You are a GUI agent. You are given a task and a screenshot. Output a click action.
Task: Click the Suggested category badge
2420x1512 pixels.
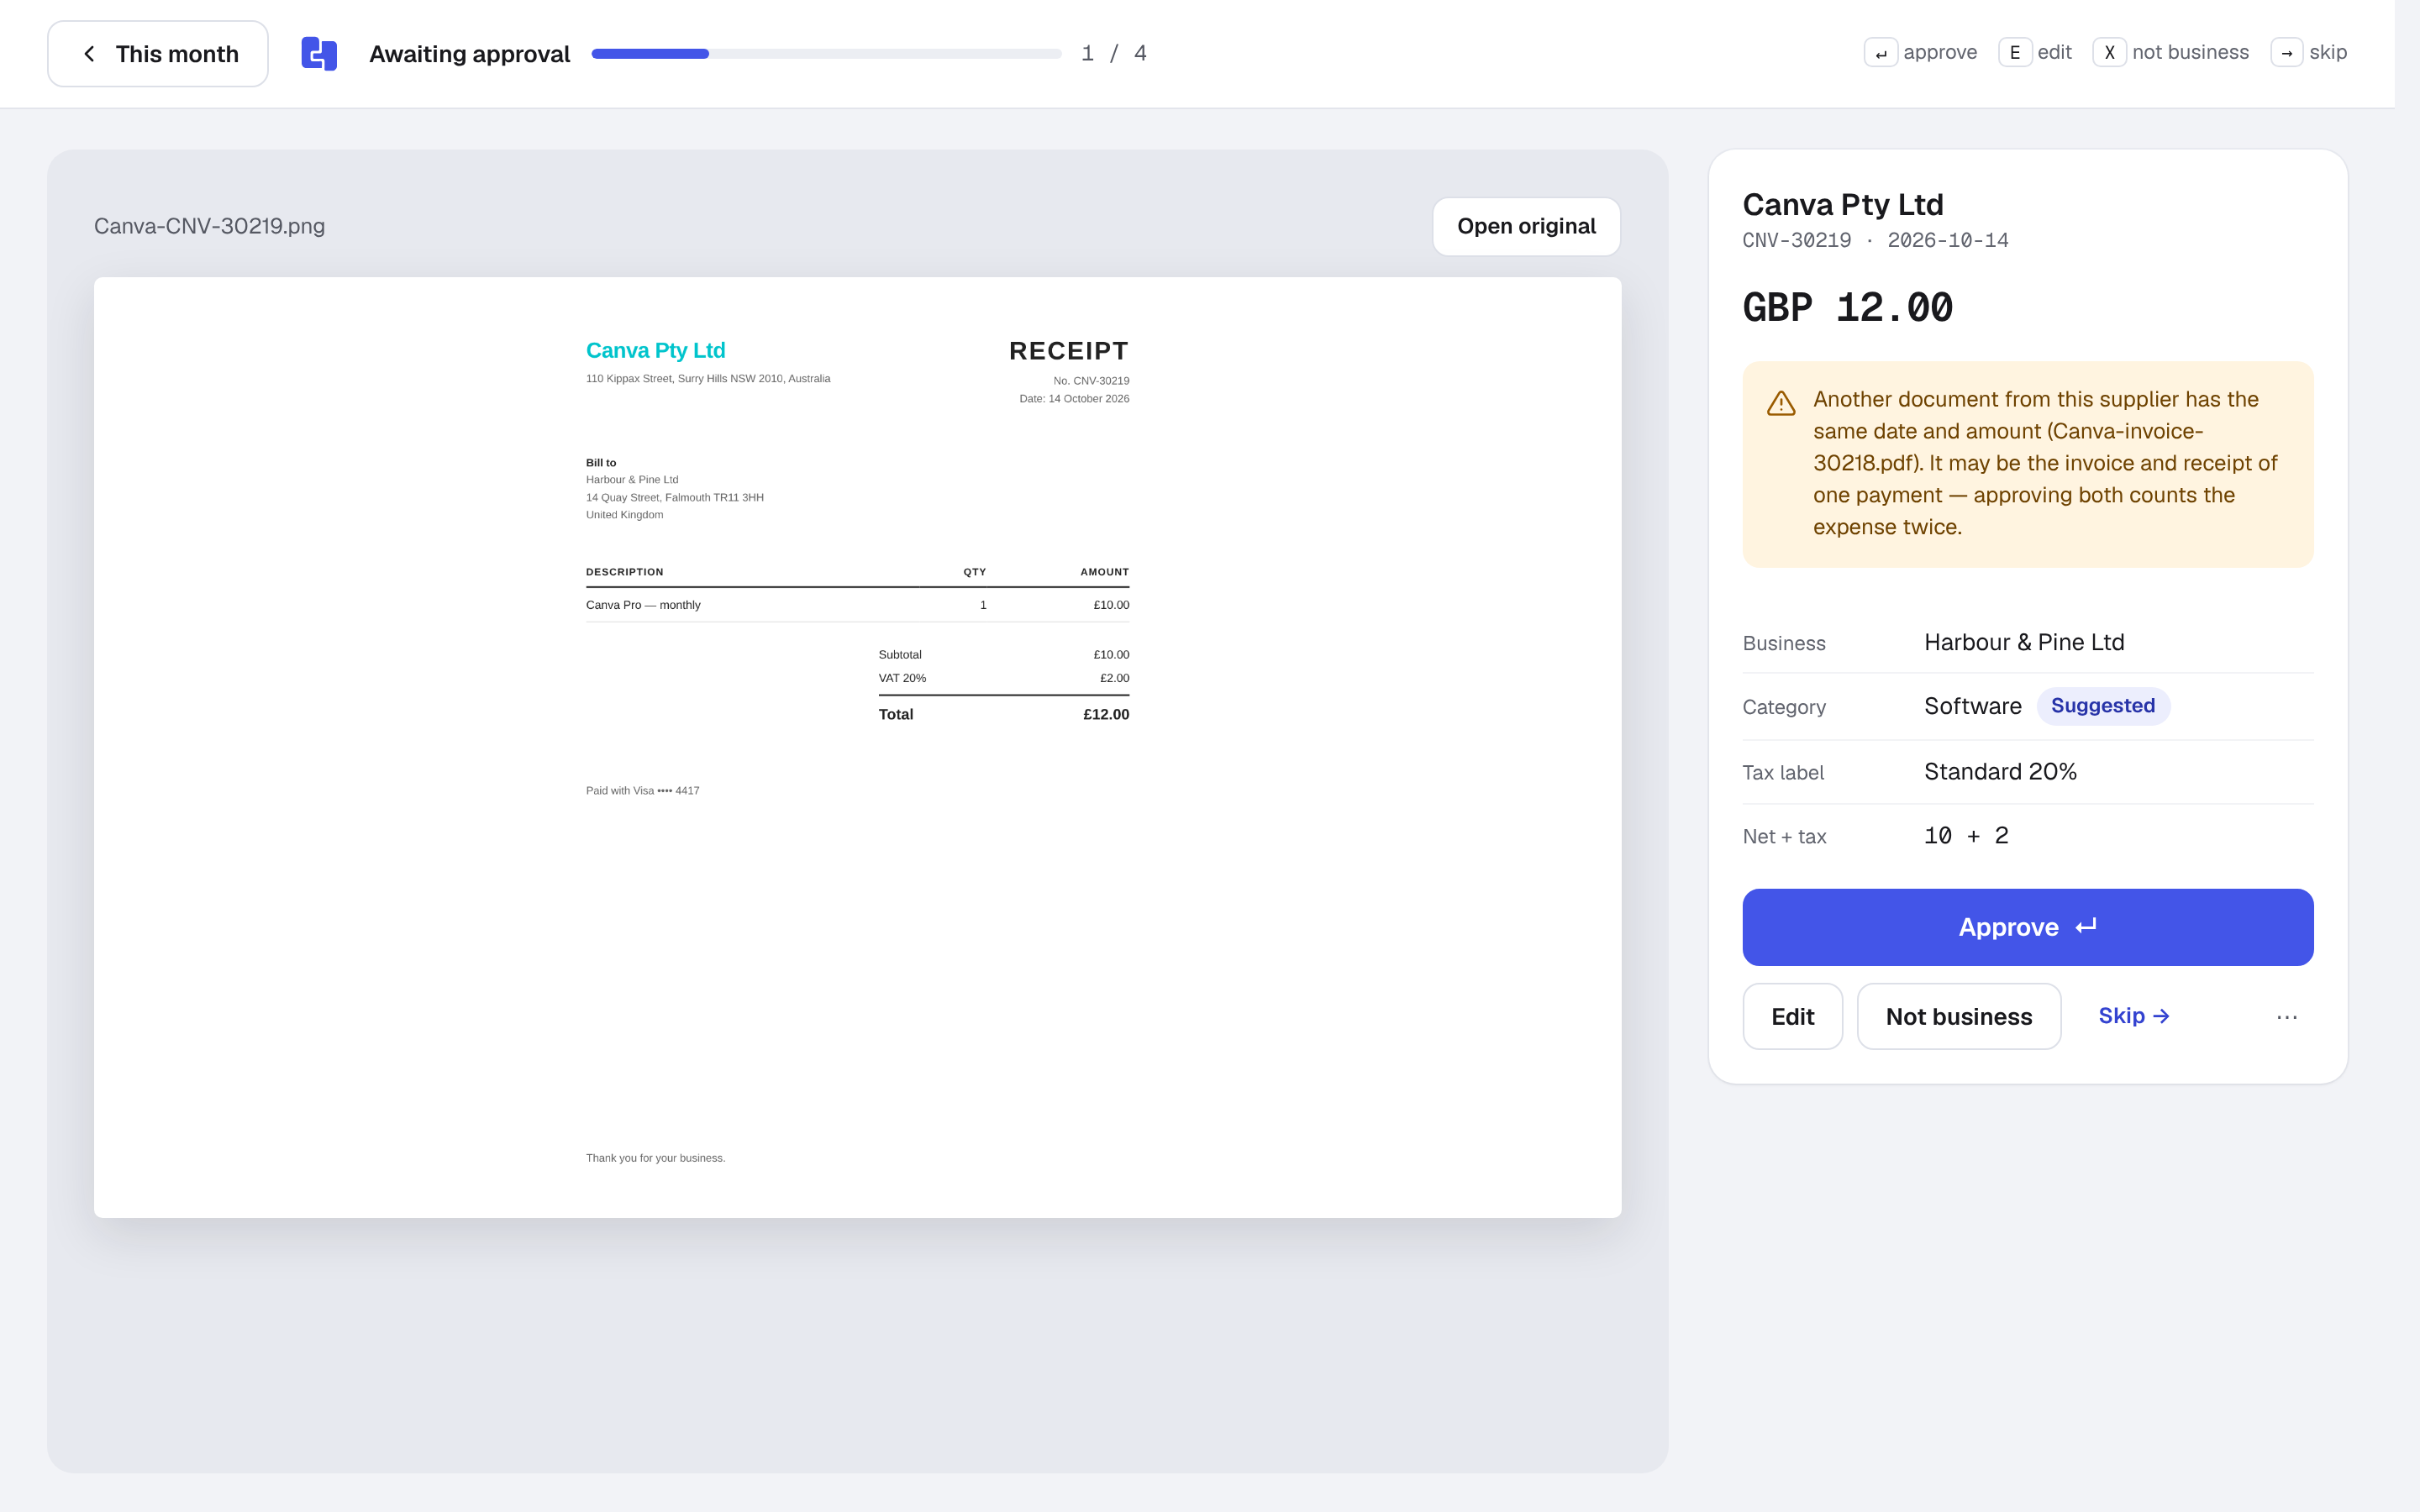click(x=2102, y=706)
